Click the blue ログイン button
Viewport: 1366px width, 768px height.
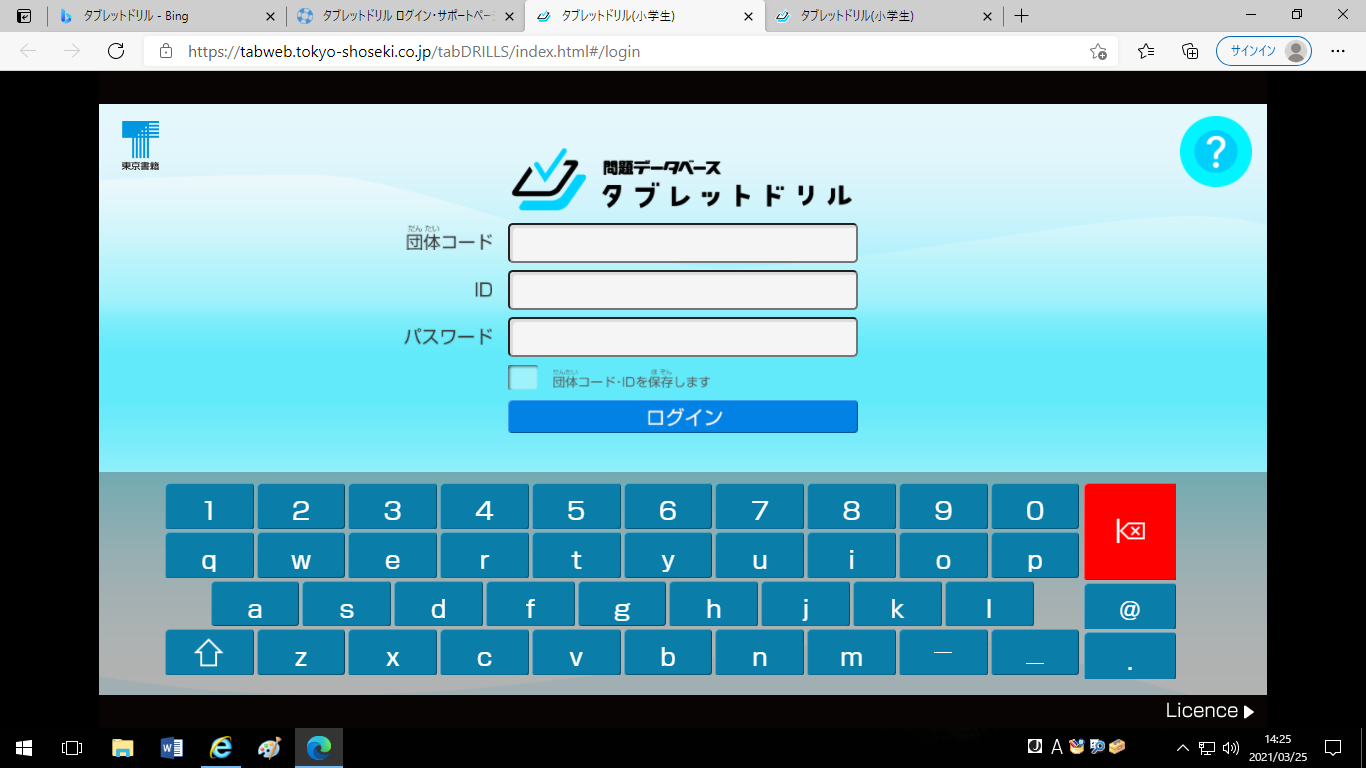pyautogui.click(x=683, y=417)
